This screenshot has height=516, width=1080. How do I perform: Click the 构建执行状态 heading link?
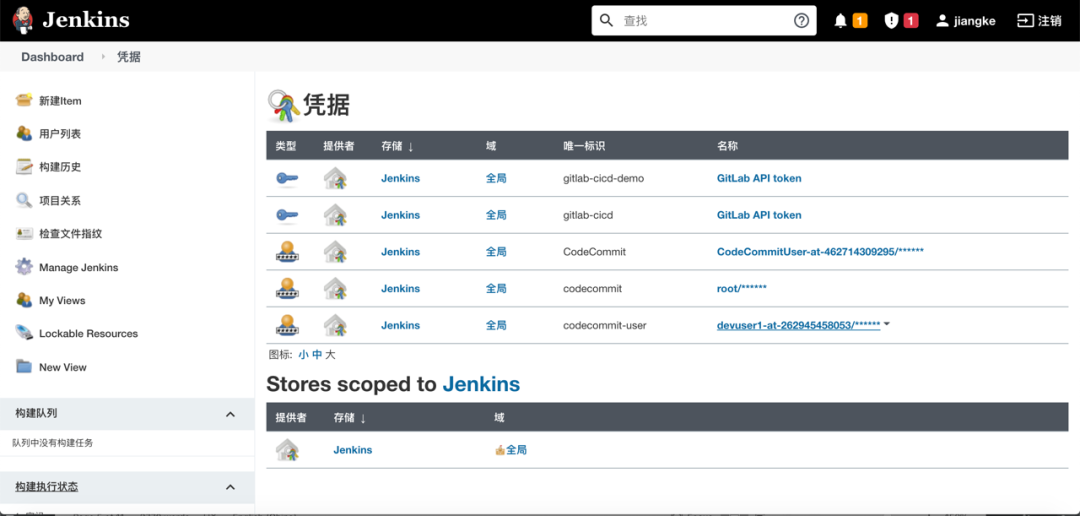[47, 487]
